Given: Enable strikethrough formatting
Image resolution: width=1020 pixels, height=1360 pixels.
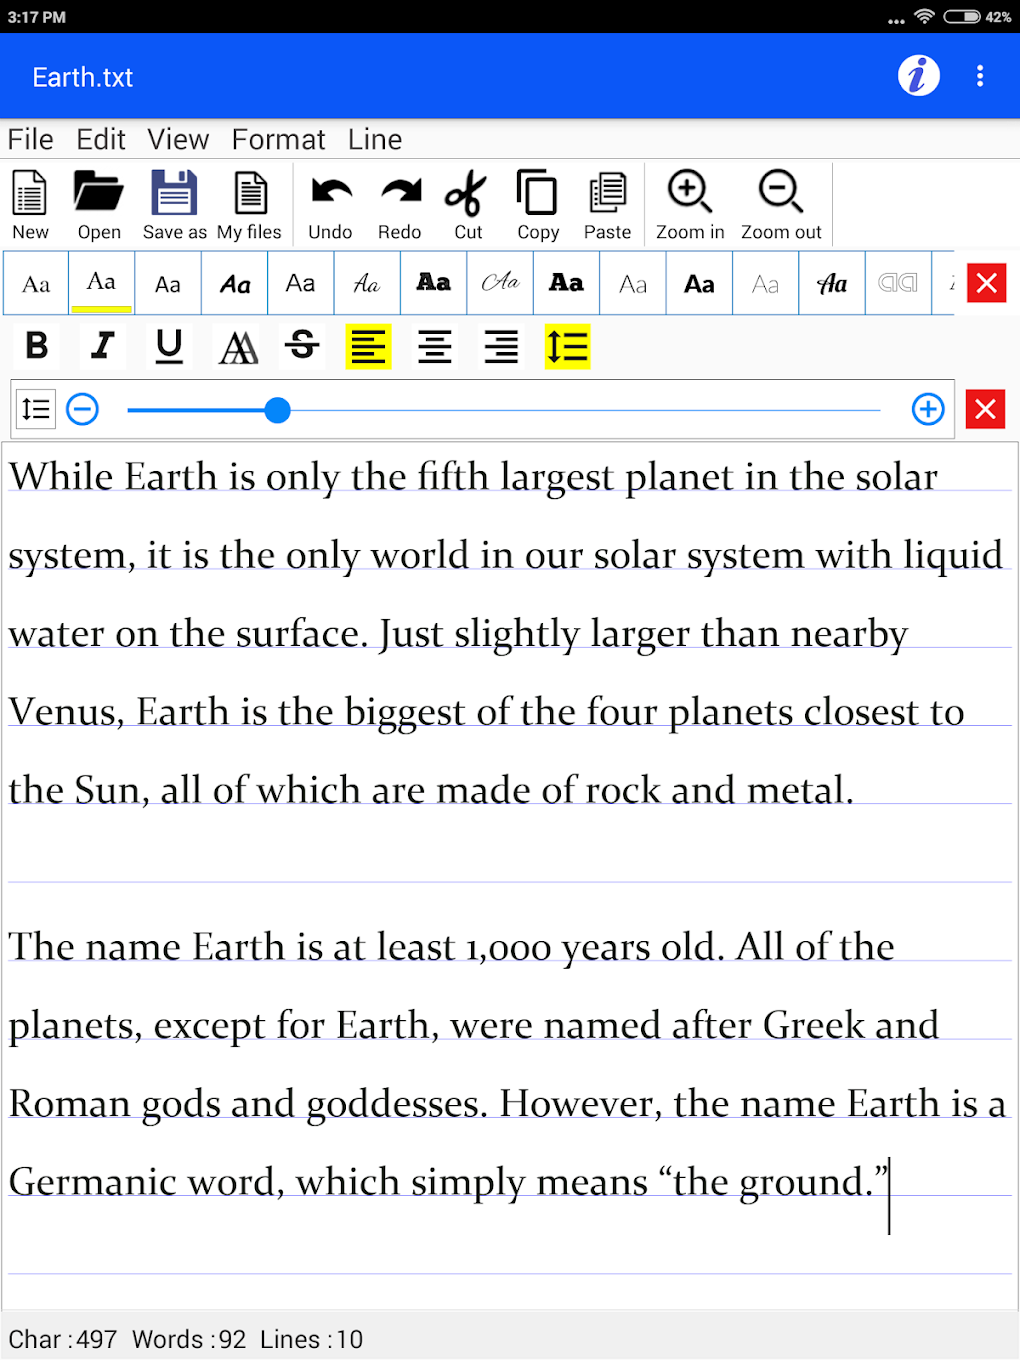Looking at the screenshot, I should (x=302, y=346).
